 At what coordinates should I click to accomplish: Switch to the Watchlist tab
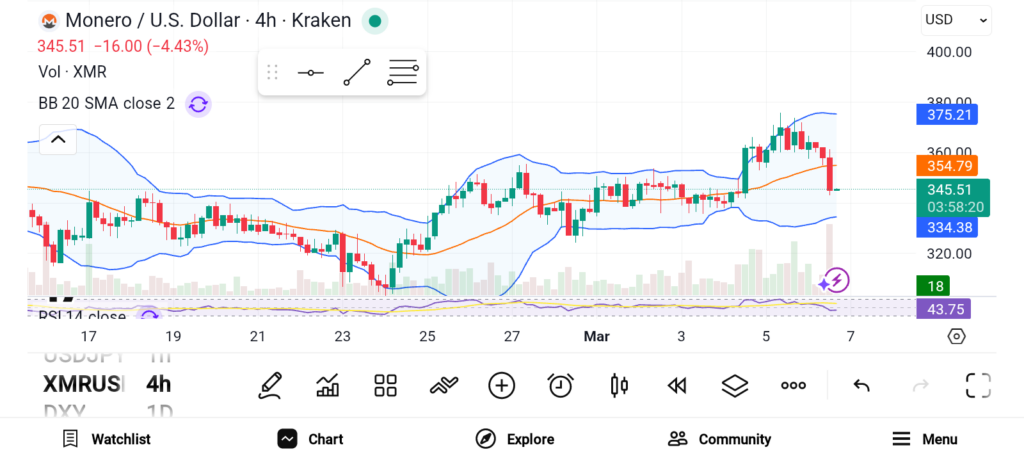click(106, 439)
